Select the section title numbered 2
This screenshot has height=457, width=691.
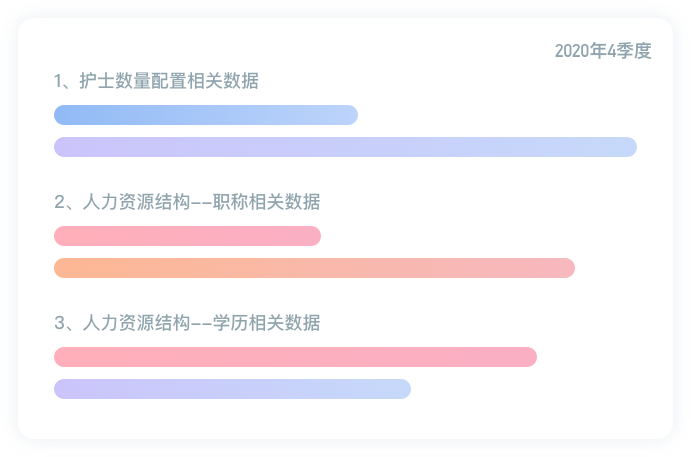coord(187,202)
